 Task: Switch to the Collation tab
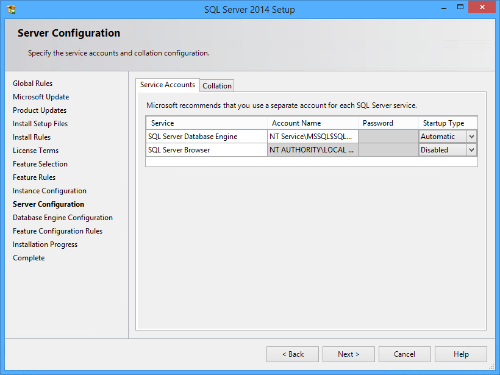point(217,86)
